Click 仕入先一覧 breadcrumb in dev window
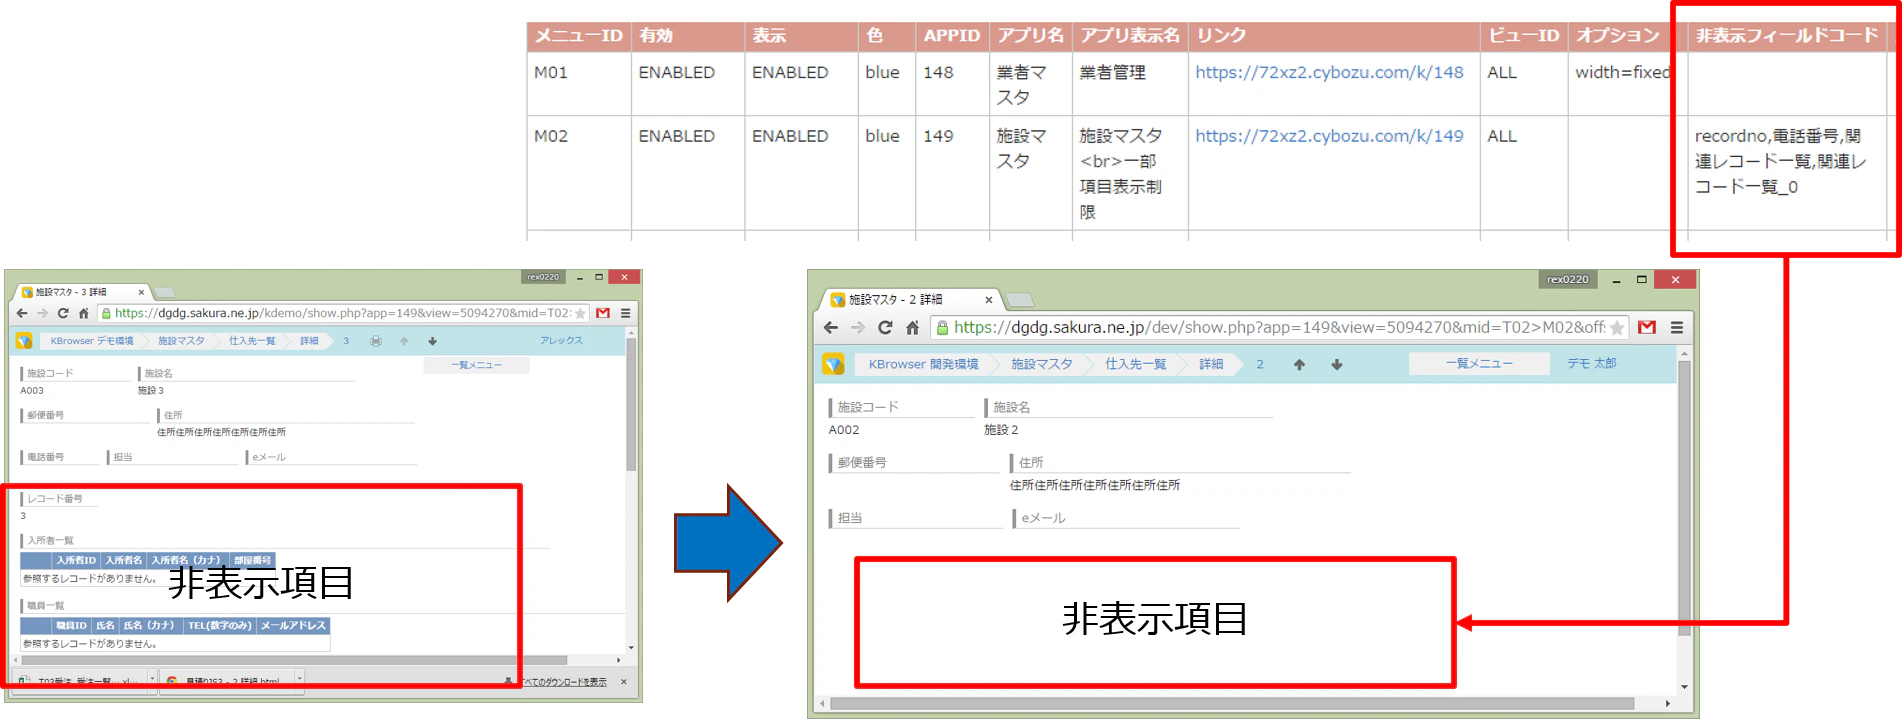 (1135, 364)
